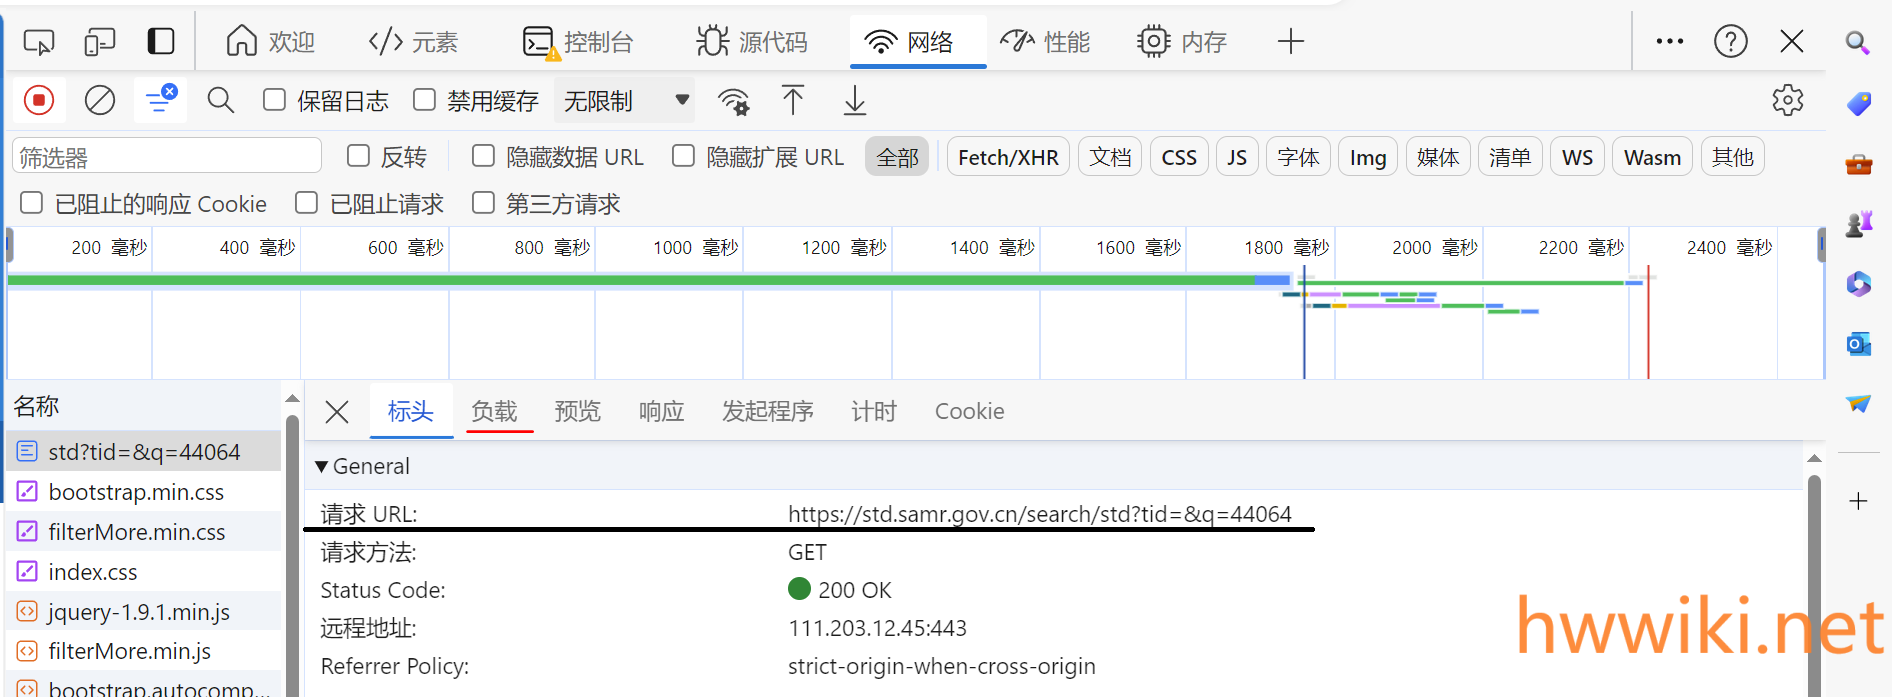This screenshot has height=697, width=1892.
Task: Open the more tools plus button
Action: [x=1290, y=41]
